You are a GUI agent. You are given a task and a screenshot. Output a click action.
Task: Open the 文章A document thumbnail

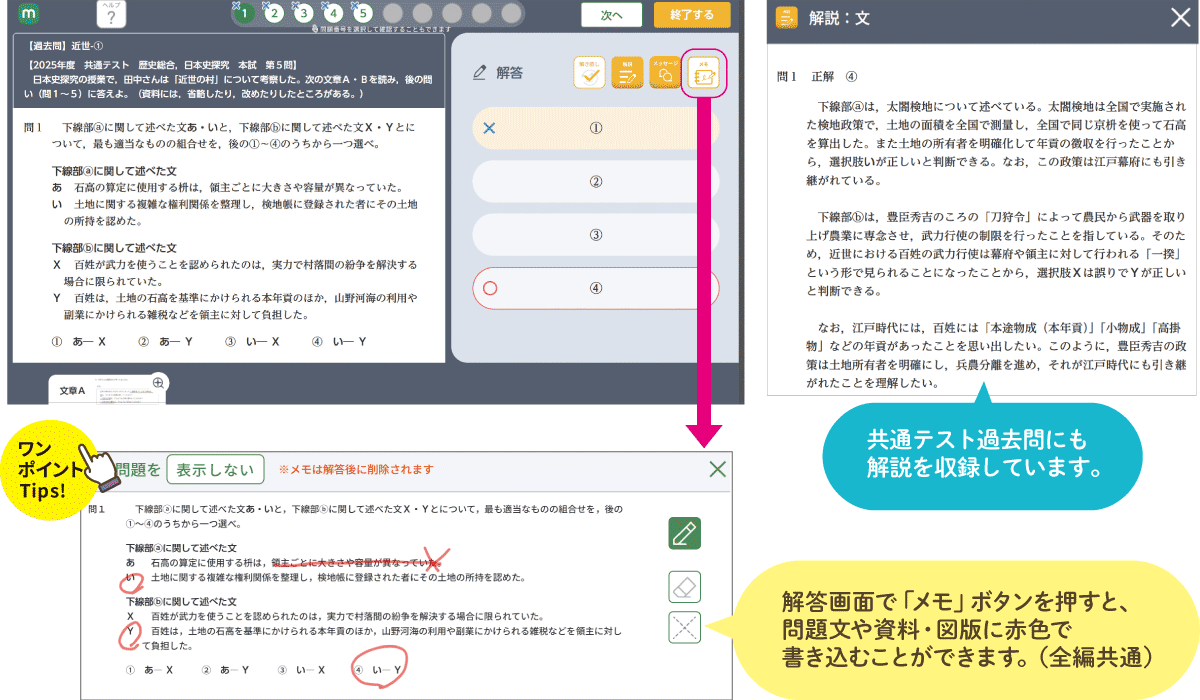(x=107, y=391)
